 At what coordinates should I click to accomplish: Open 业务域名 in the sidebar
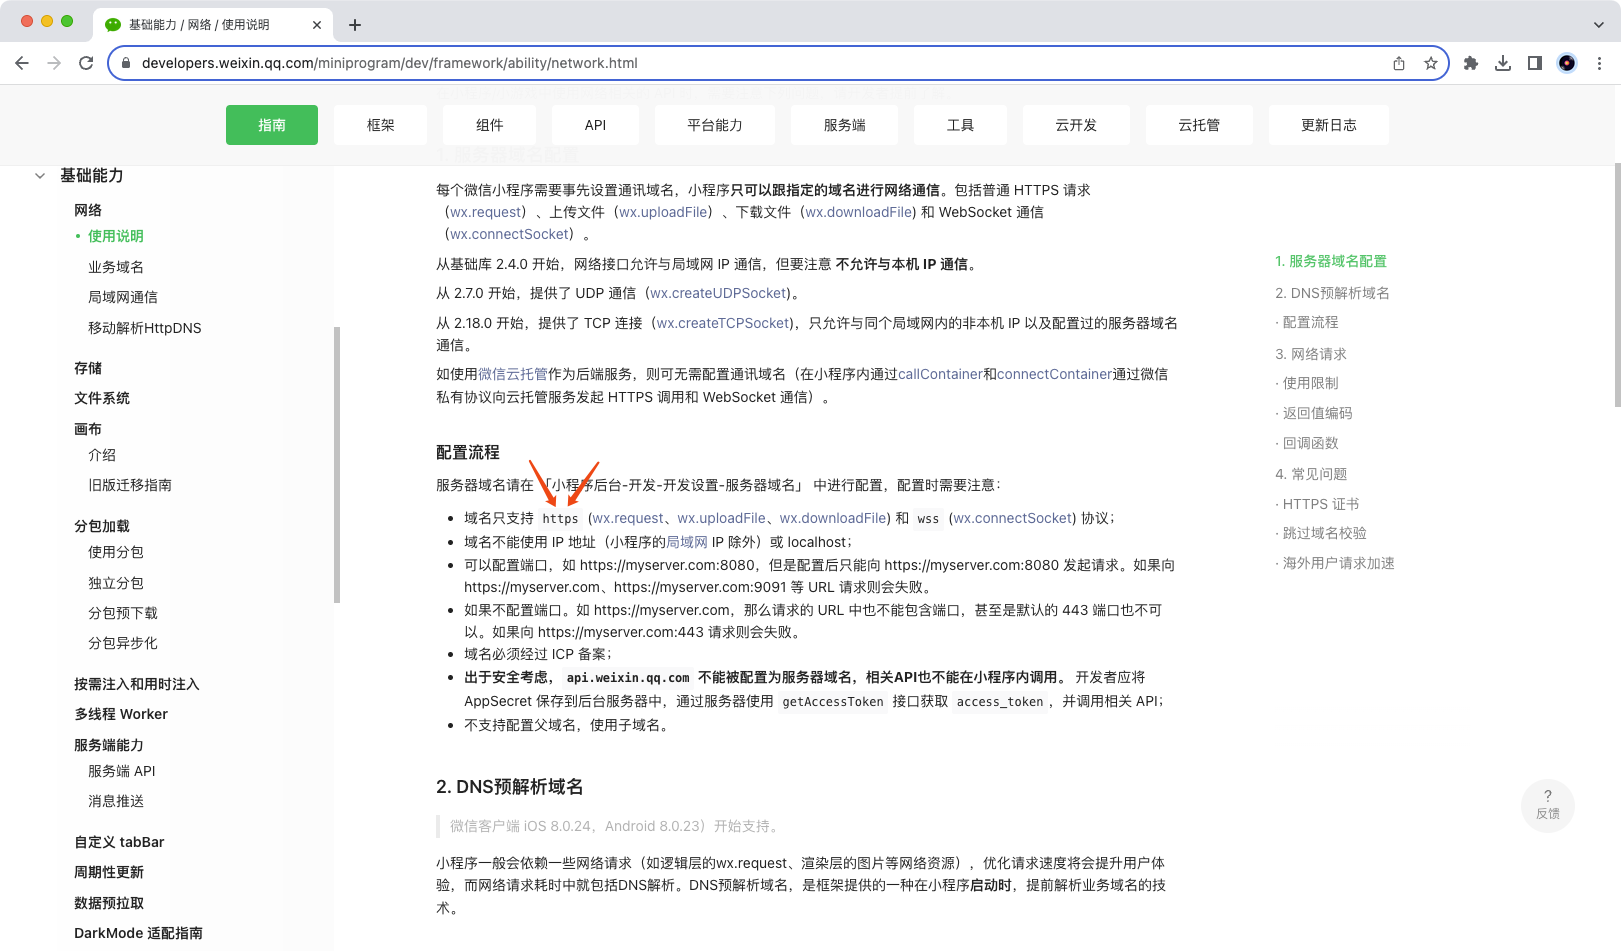click(x=116, y=267)
